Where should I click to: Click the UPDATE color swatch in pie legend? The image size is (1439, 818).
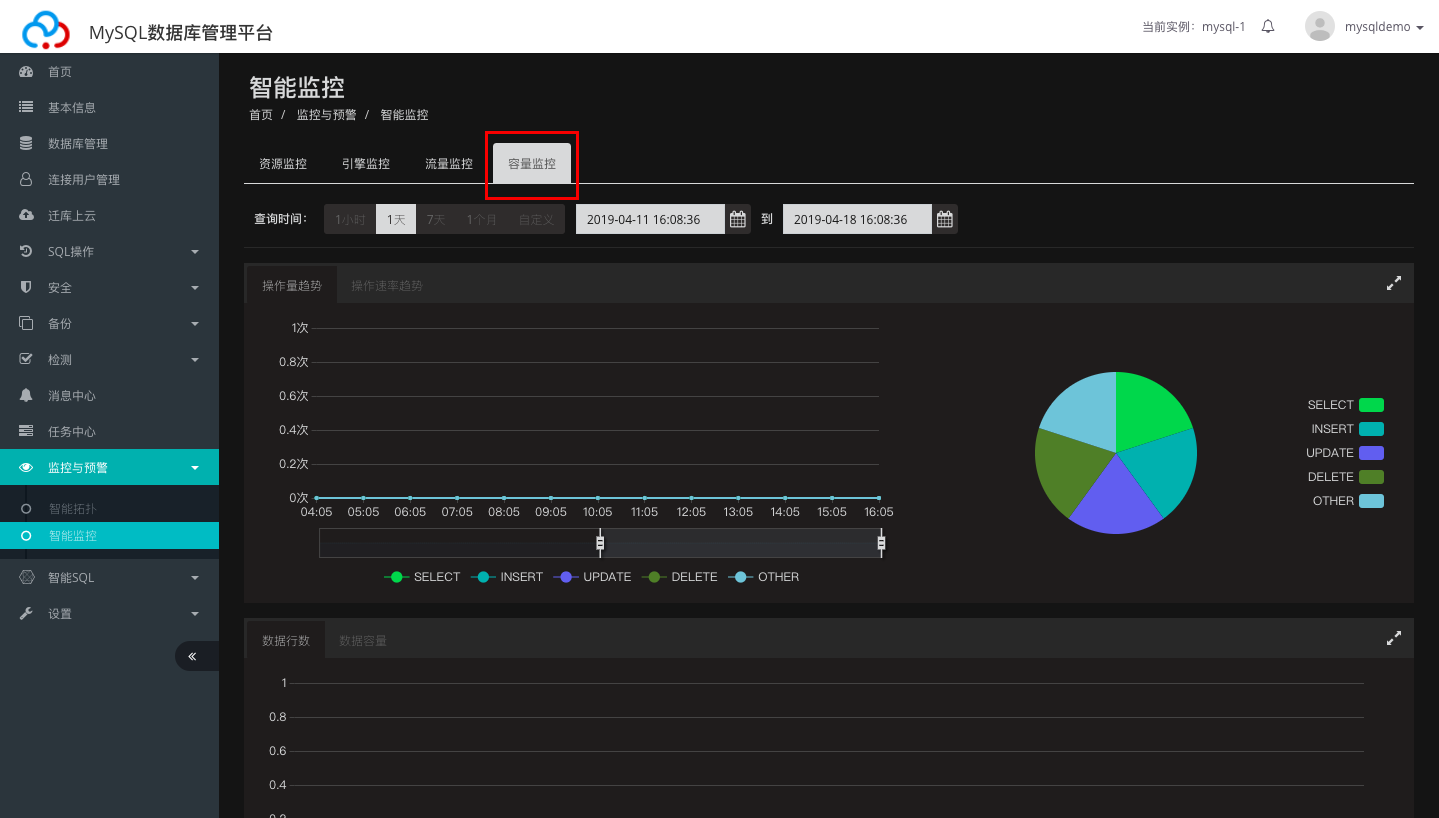(x=1371, y=453)
